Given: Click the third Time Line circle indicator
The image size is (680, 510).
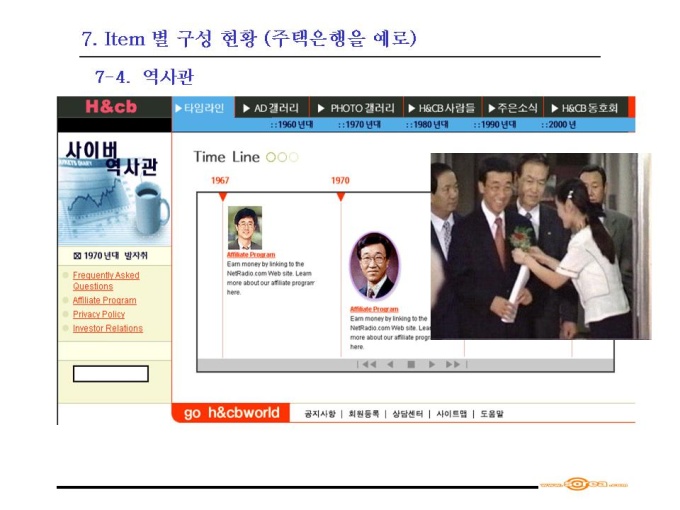Looking at the screenshot, I should 293,157.
